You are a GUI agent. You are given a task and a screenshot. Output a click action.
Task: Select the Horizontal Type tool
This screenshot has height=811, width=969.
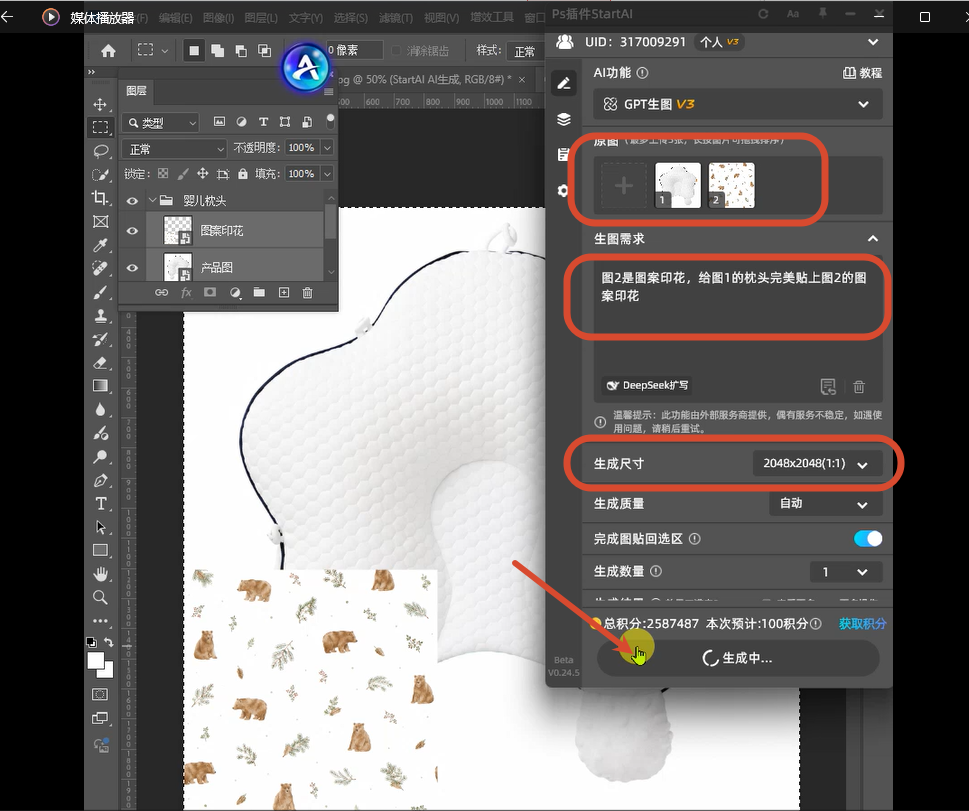coord(100,504)
